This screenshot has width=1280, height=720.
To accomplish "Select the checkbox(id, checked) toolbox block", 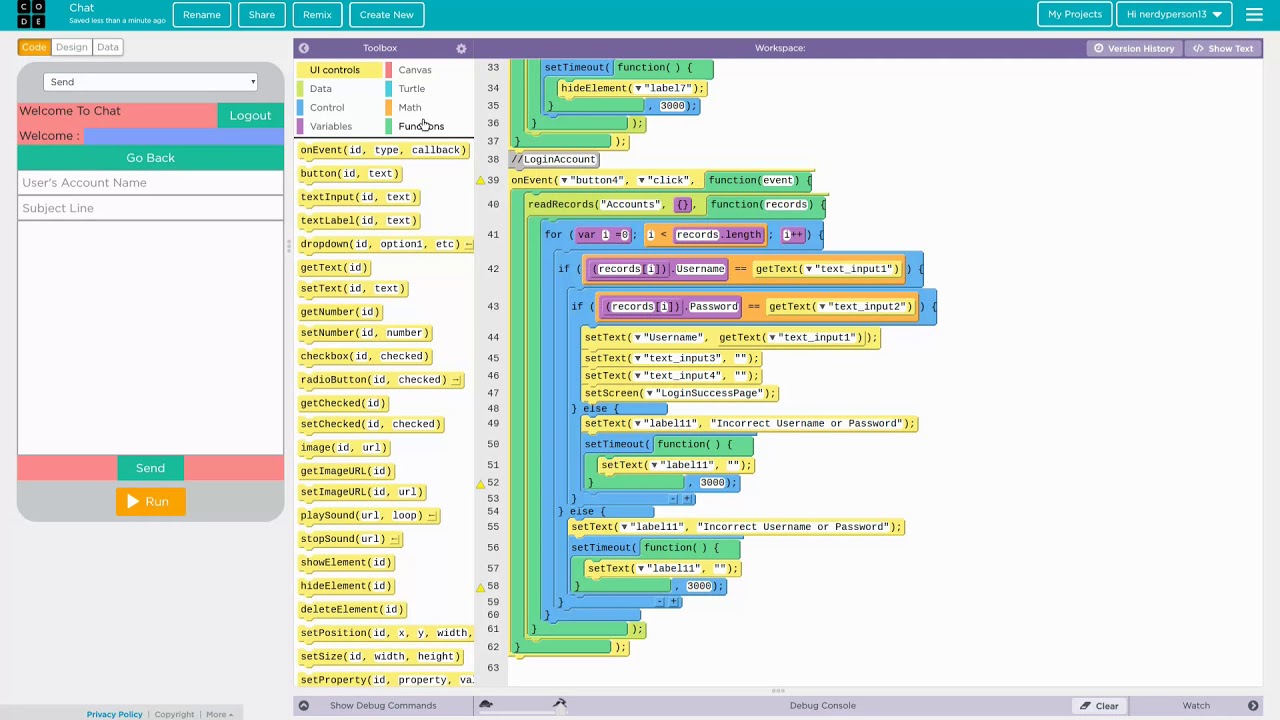I will click(364, 356).
